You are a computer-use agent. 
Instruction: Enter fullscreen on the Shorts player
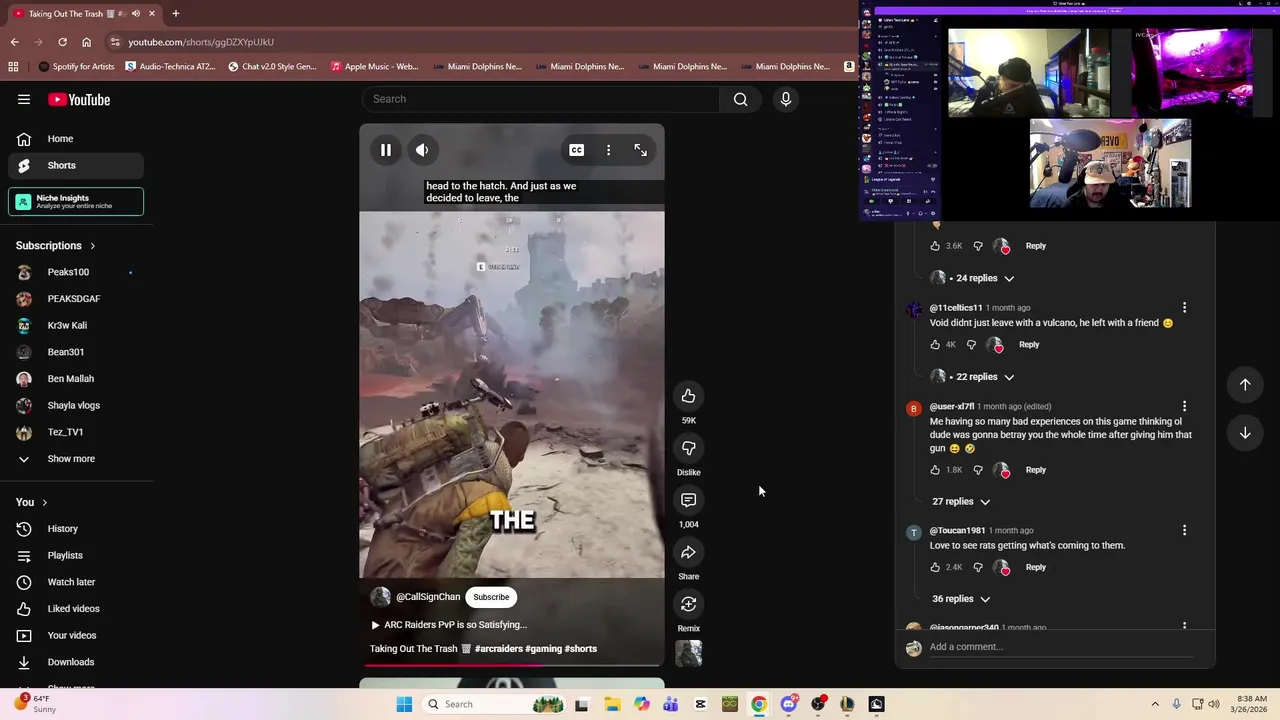point(640,150)
